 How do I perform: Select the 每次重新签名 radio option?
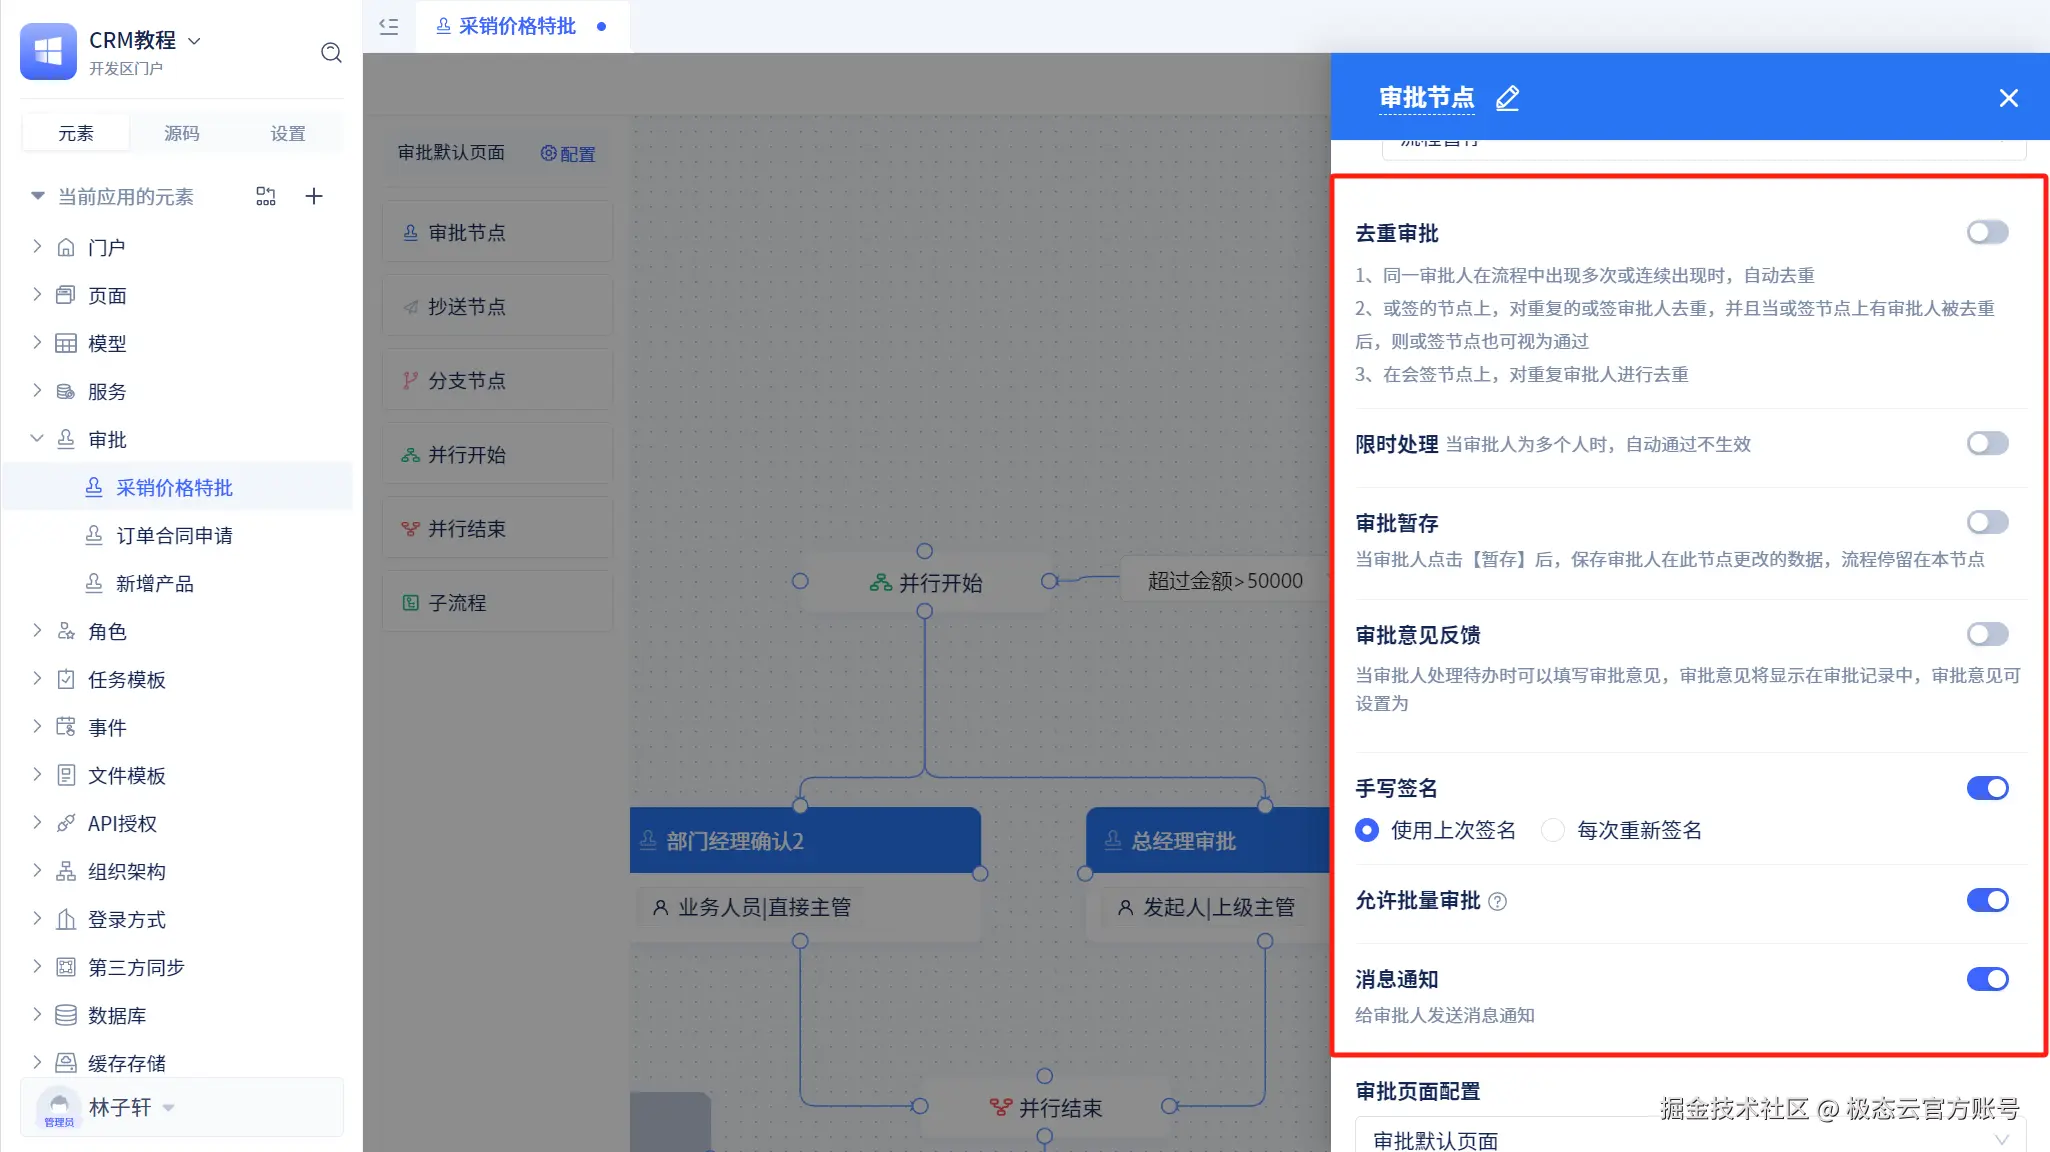pos(1553,831)
